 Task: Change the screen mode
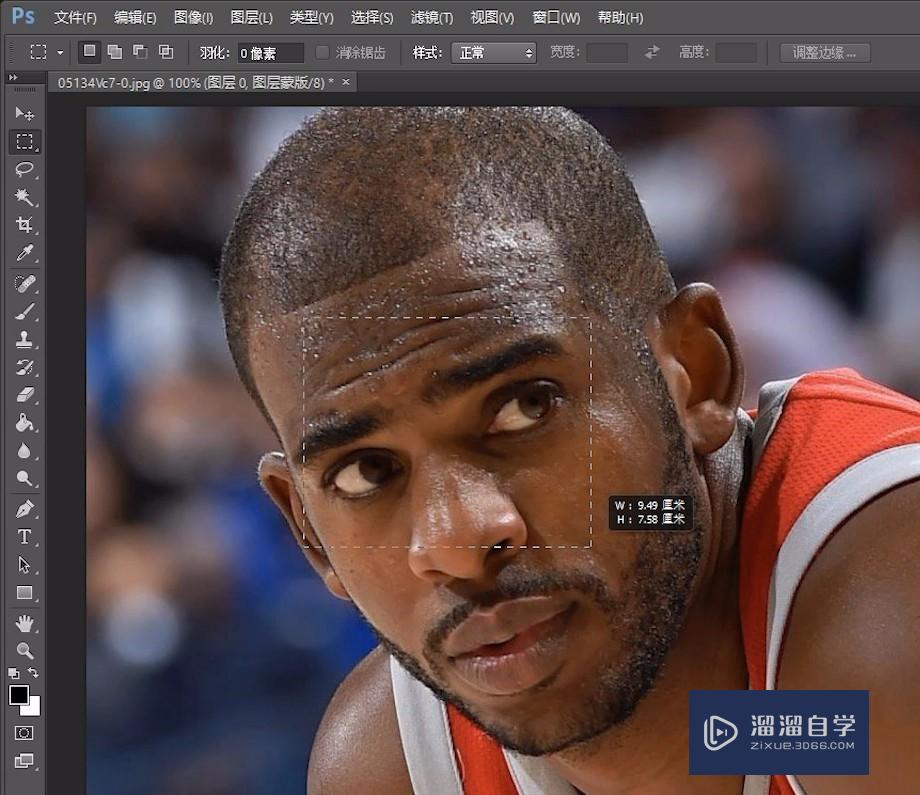(24, 760)
